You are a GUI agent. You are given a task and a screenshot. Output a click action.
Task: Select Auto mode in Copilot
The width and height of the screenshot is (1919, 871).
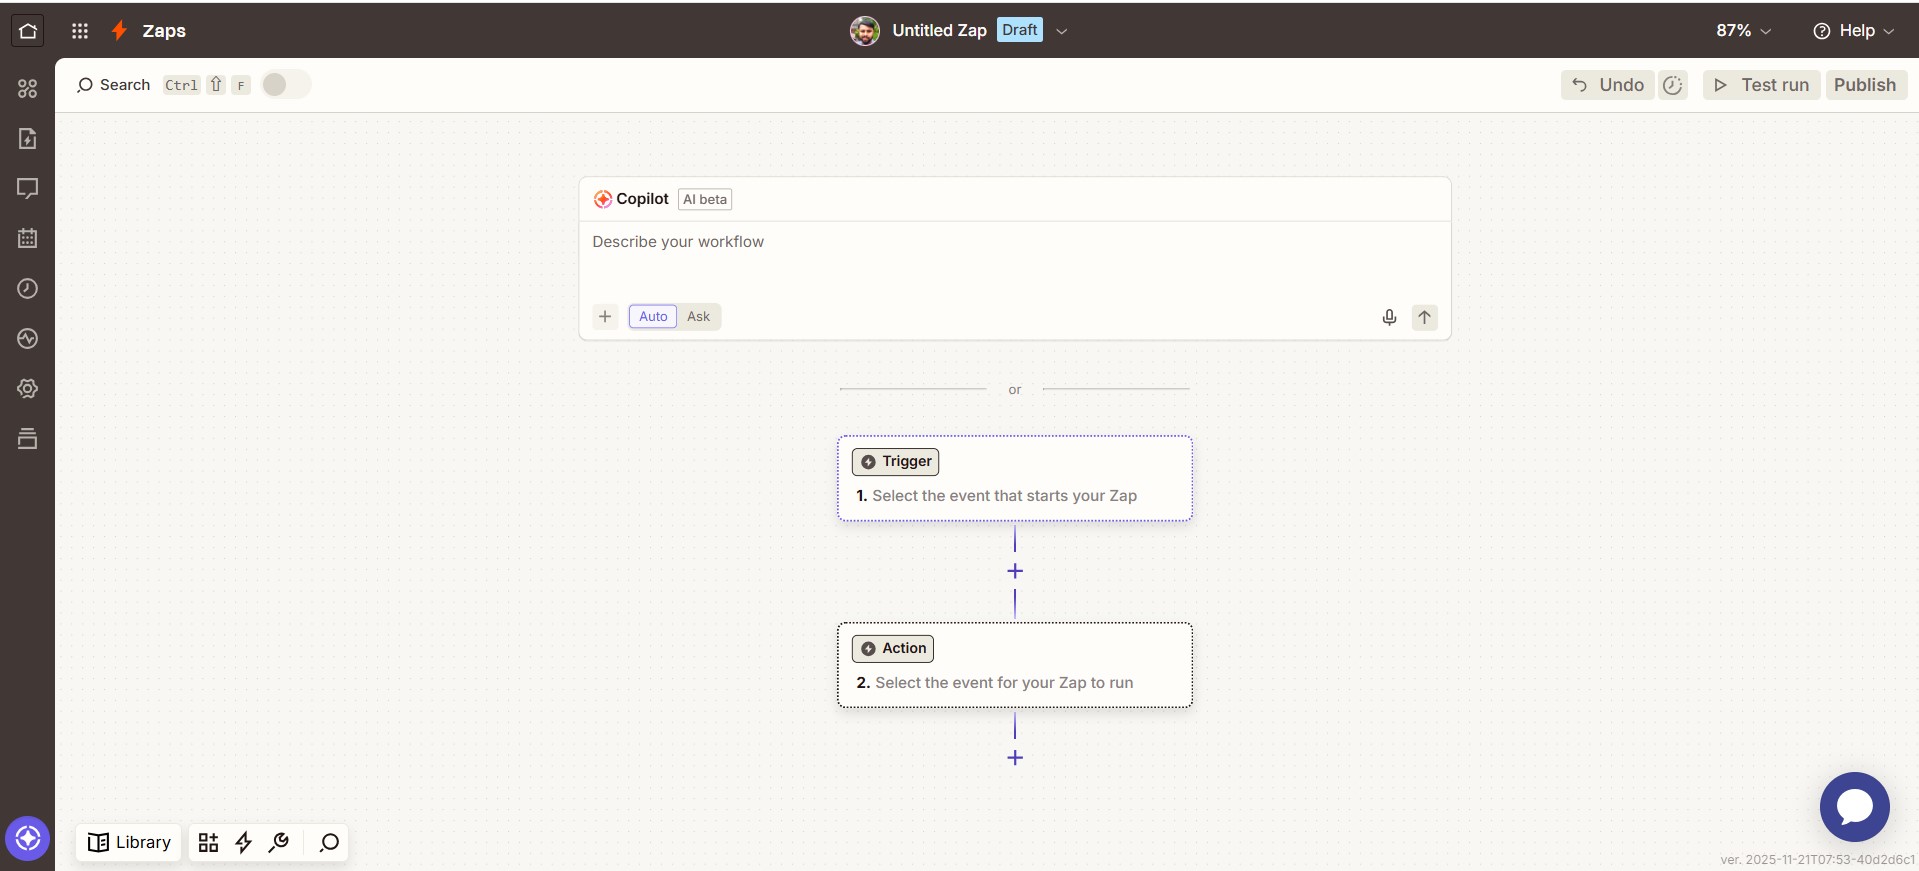click(653, 317)
